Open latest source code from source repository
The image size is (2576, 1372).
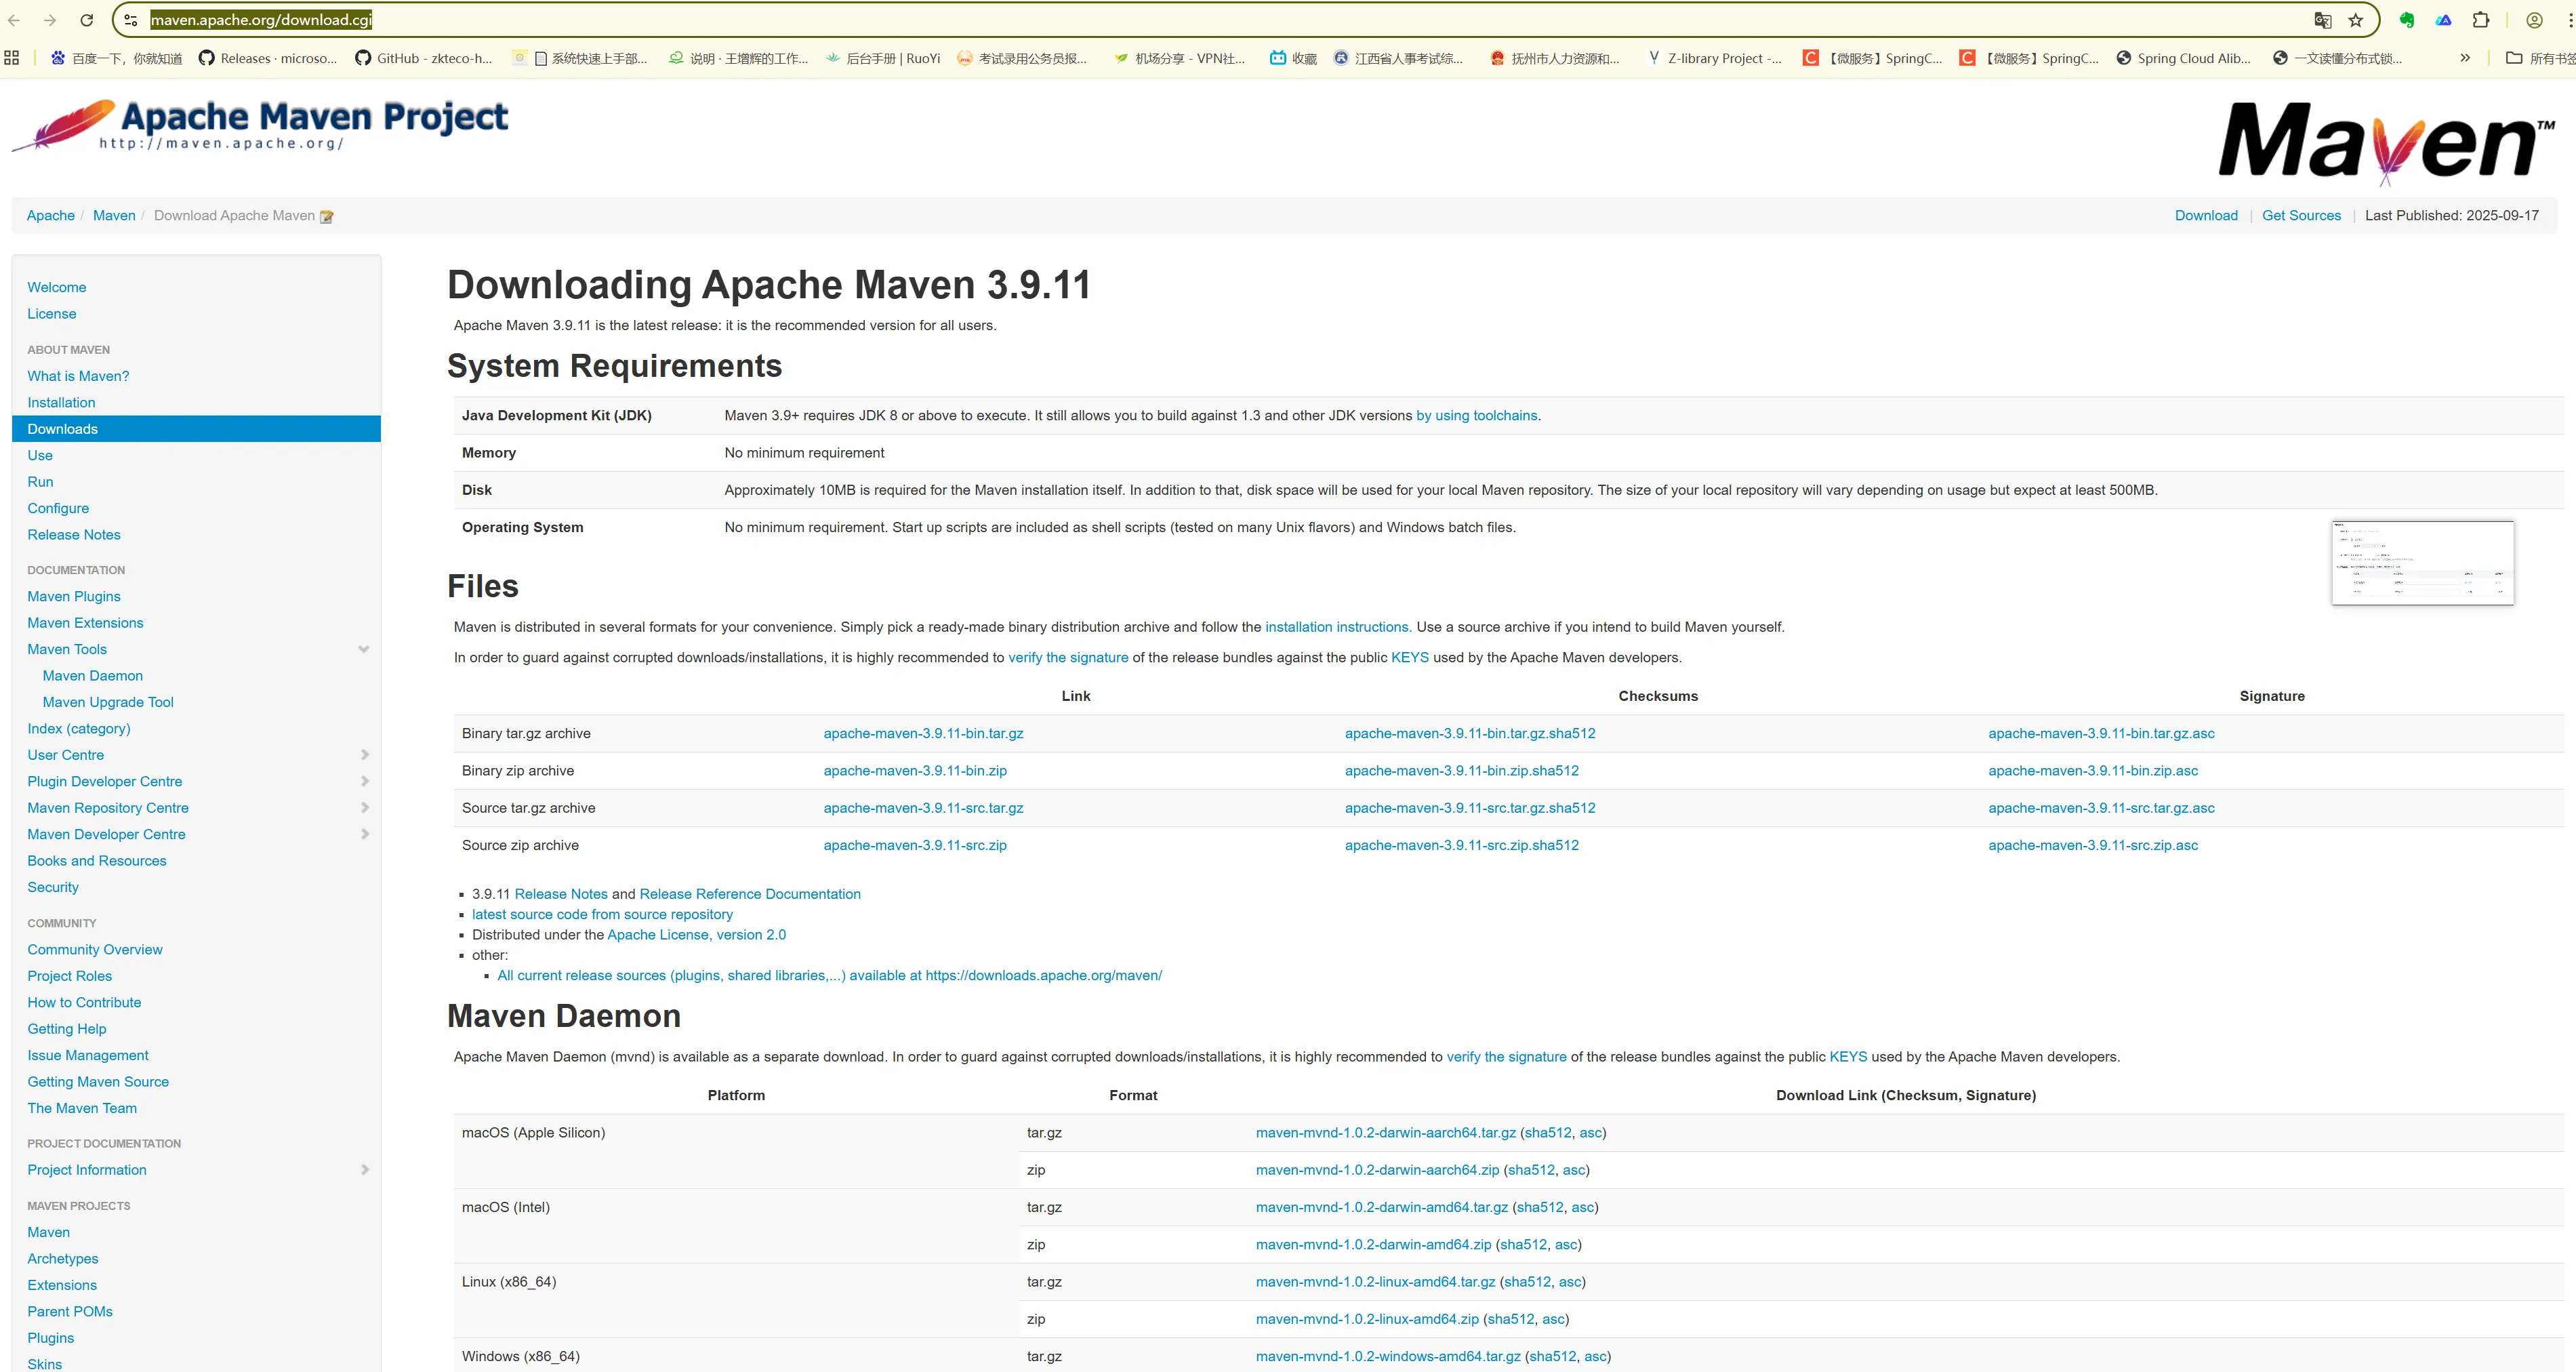pos(602,915)
